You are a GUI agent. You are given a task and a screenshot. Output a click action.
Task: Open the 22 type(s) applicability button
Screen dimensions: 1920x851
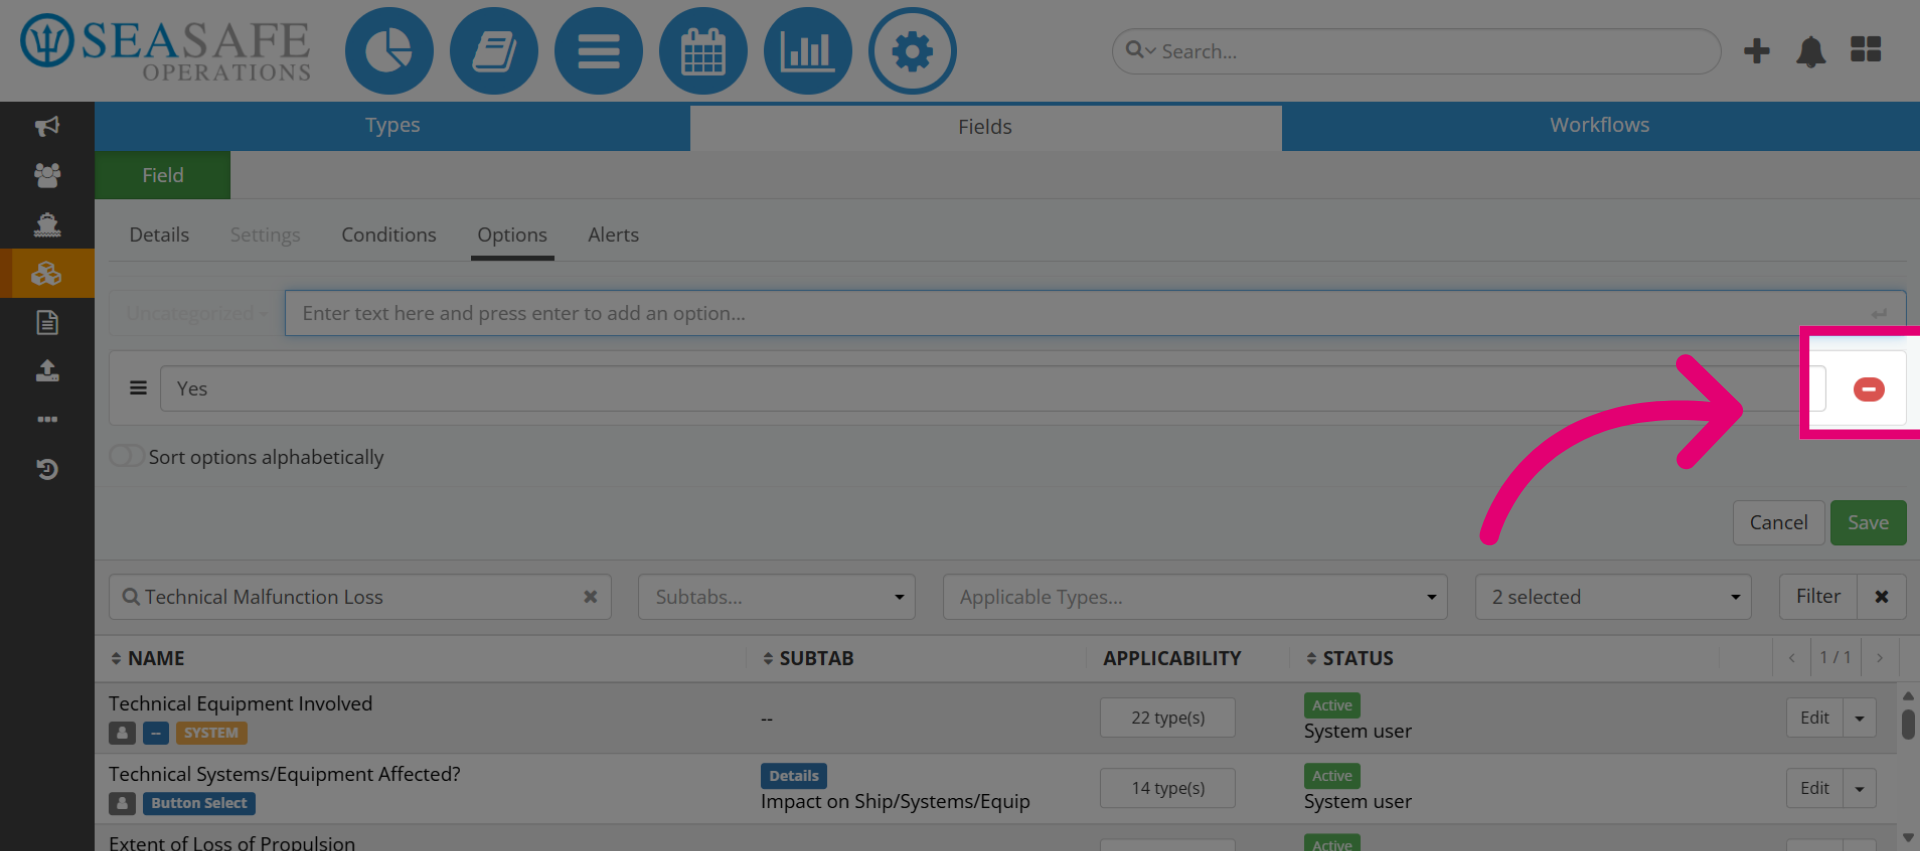pos(1168,718)
